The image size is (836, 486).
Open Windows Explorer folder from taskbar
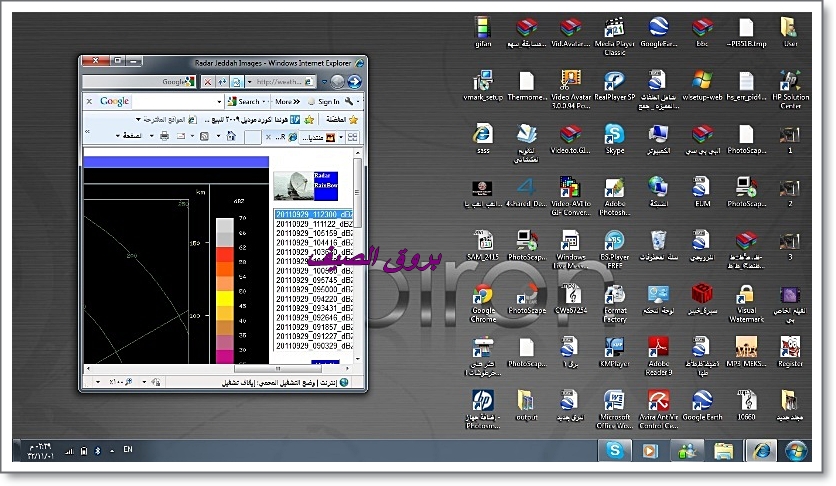[x=724, y=451]
